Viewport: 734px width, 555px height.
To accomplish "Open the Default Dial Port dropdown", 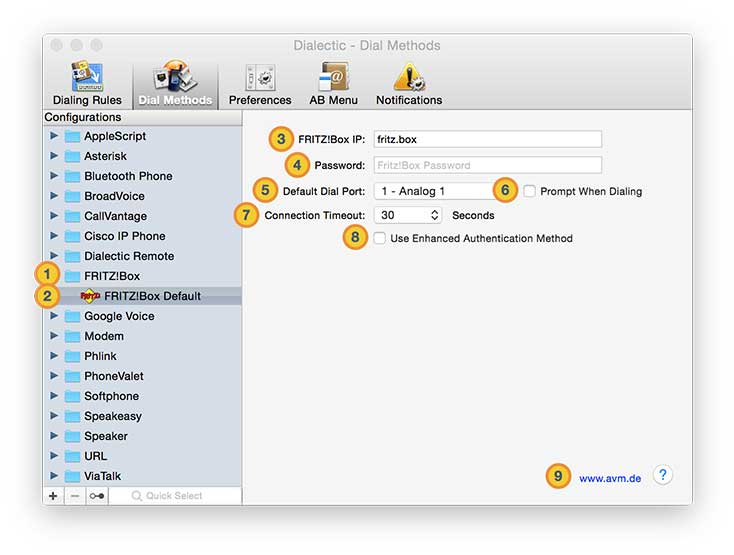I will [x=434, y=191].
